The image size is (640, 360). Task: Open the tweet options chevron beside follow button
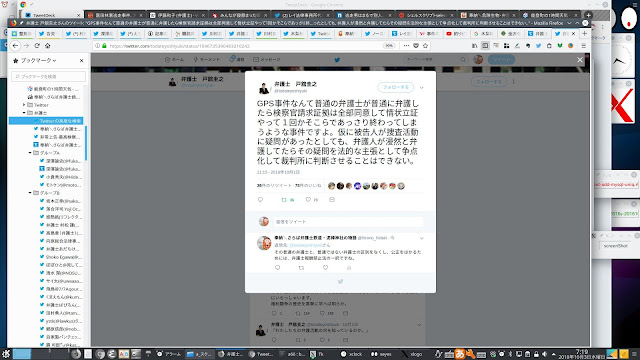tap(422, 87)
